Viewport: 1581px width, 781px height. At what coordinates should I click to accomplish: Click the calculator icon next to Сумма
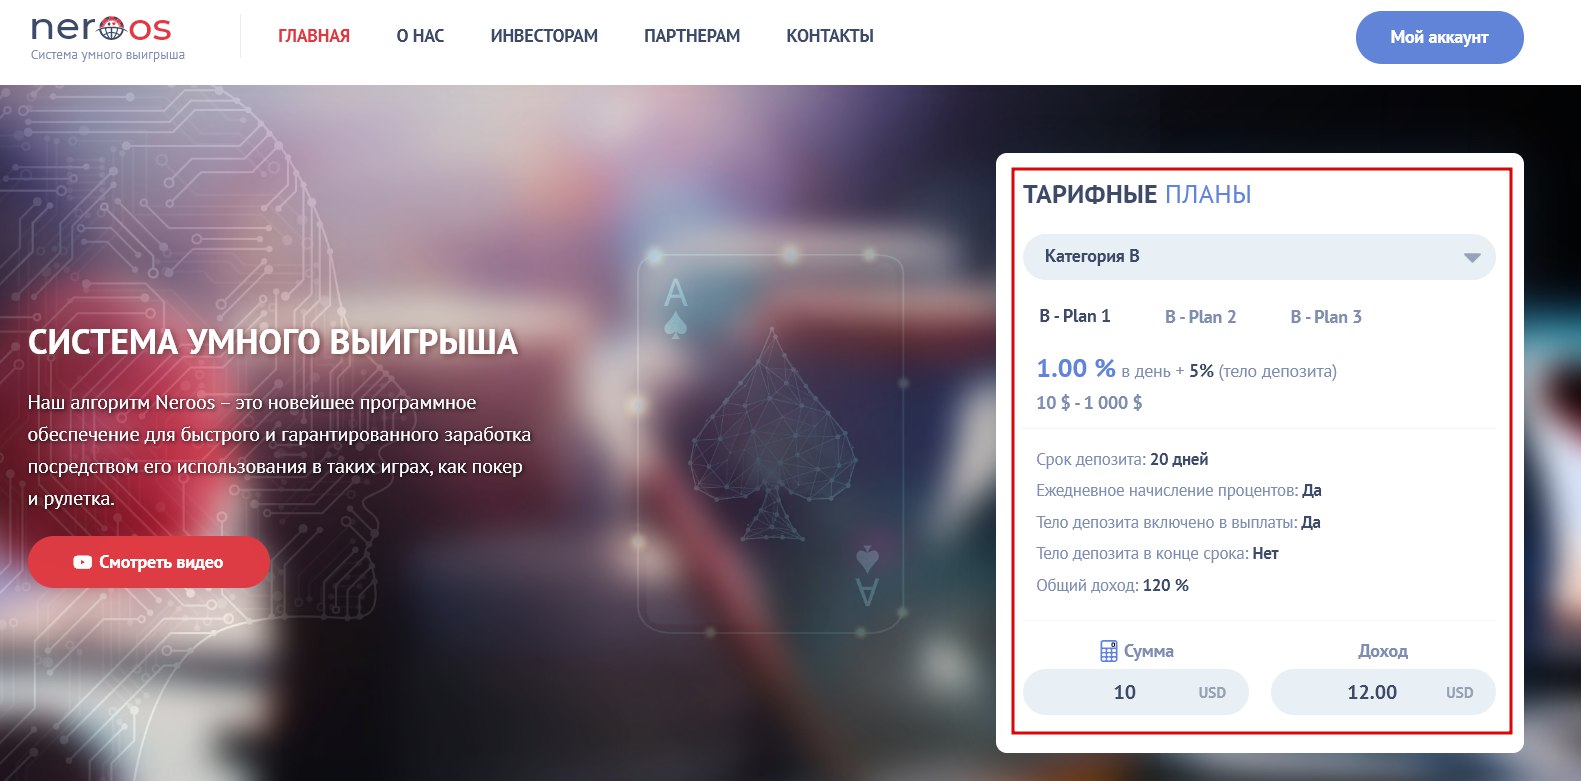[x=1108, y=651]
